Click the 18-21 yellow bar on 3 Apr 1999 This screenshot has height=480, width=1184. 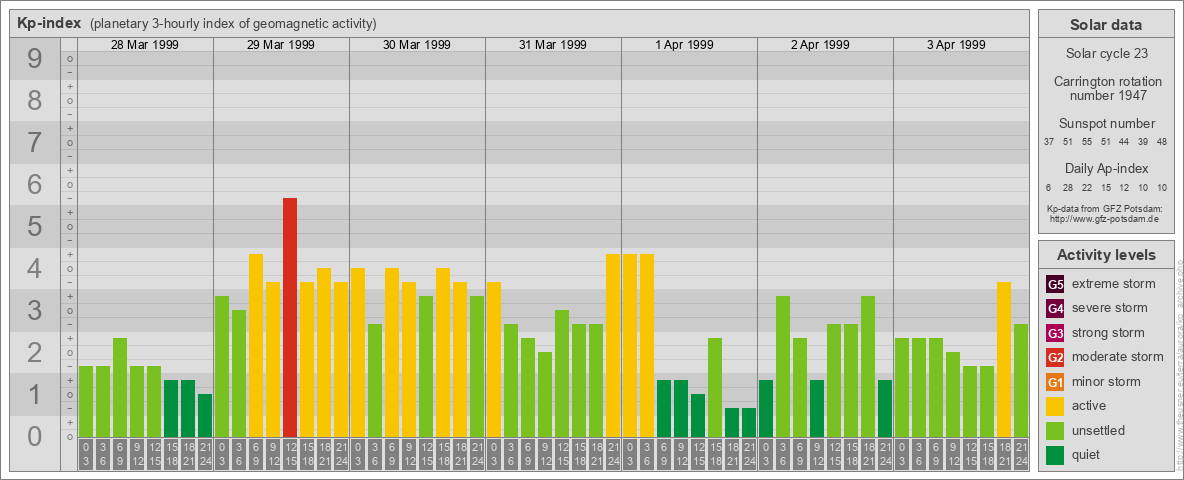pos(1004,360)
